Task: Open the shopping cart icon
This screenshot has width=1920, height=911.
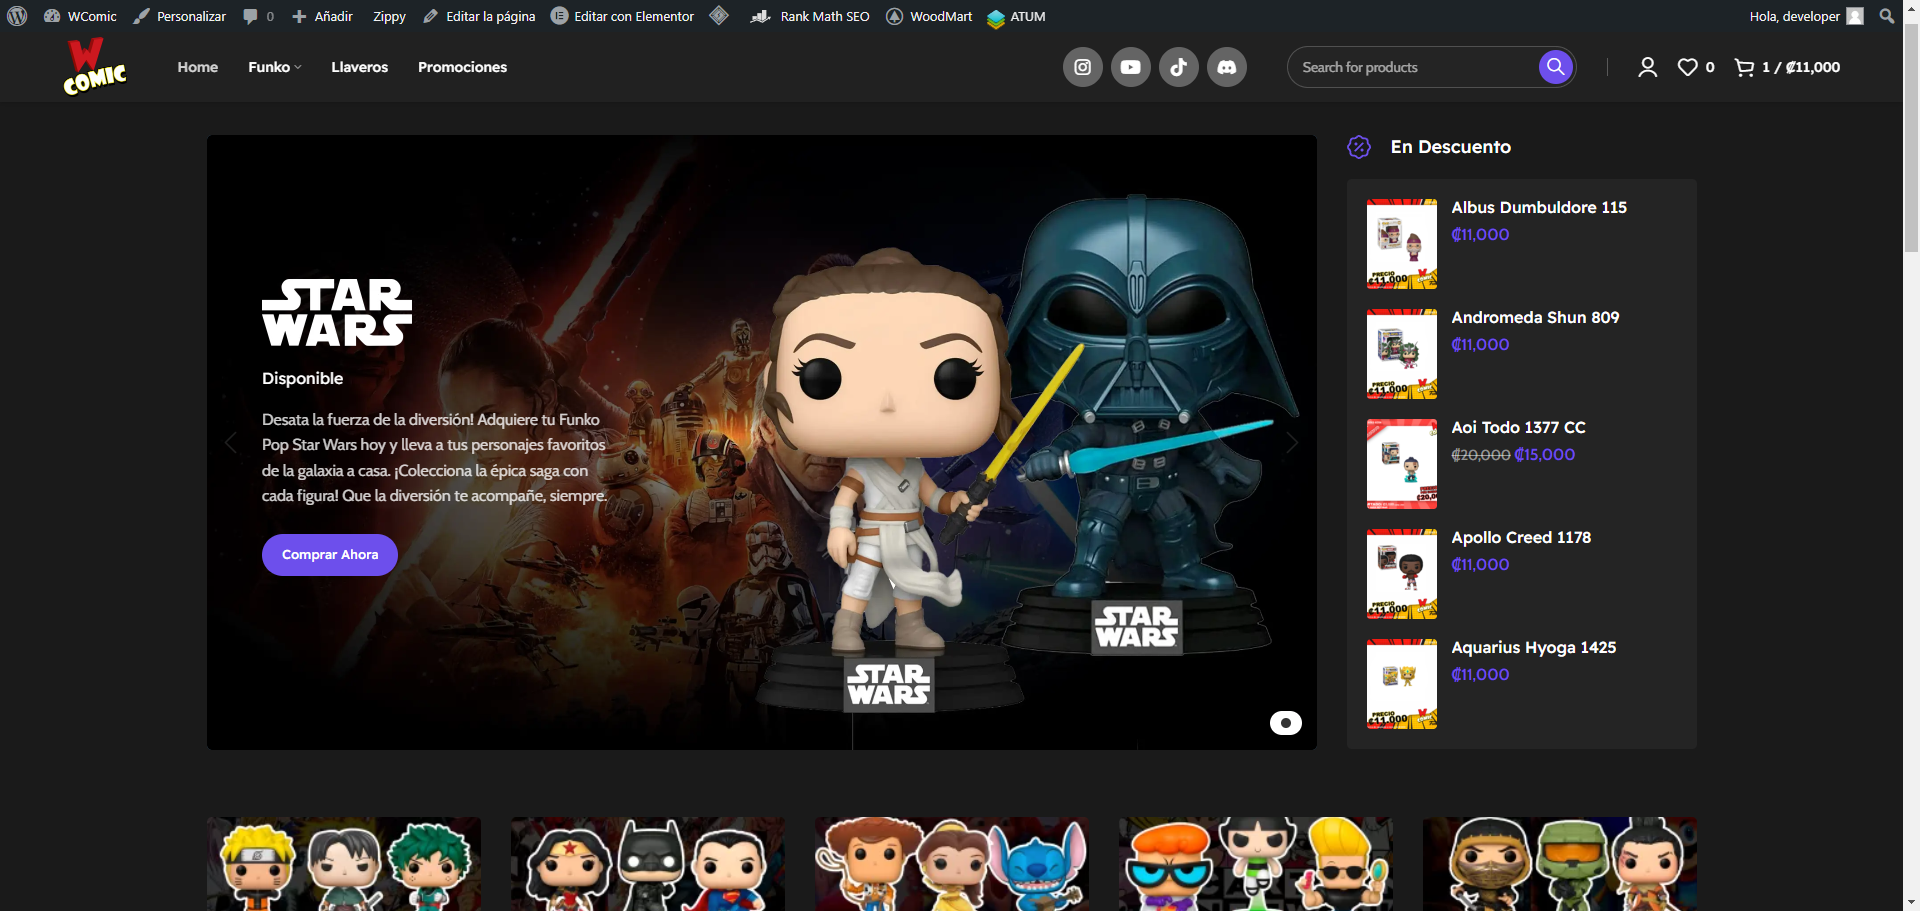Action: pyautogui.click(x=1745, y=66)
